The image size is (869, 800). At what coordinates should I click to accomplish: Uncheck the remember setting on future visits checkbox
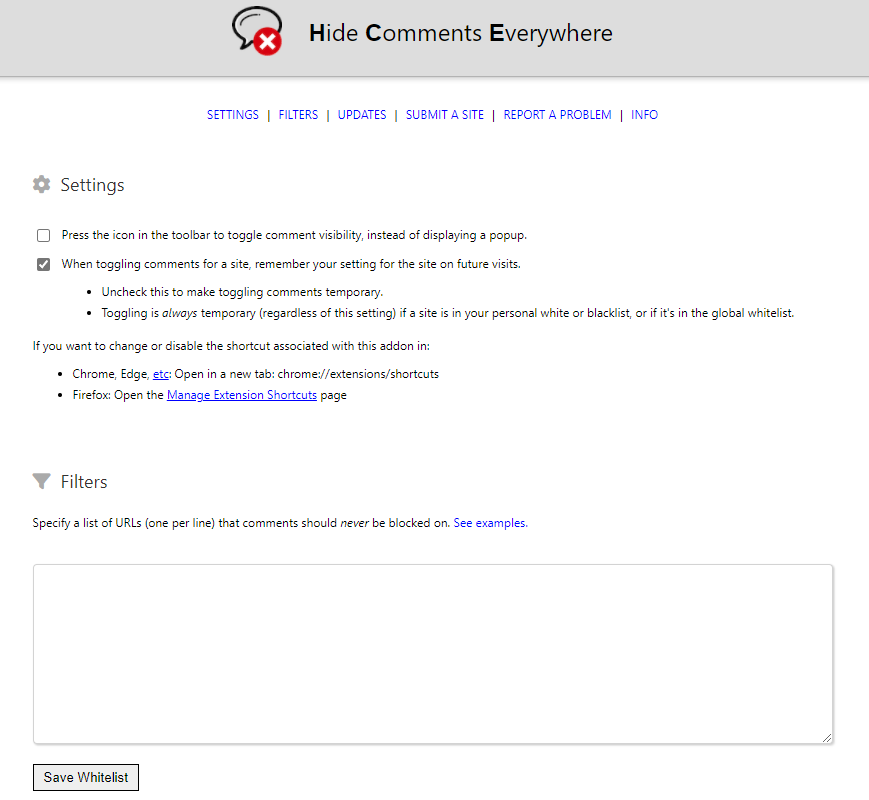tap(43, 265)
